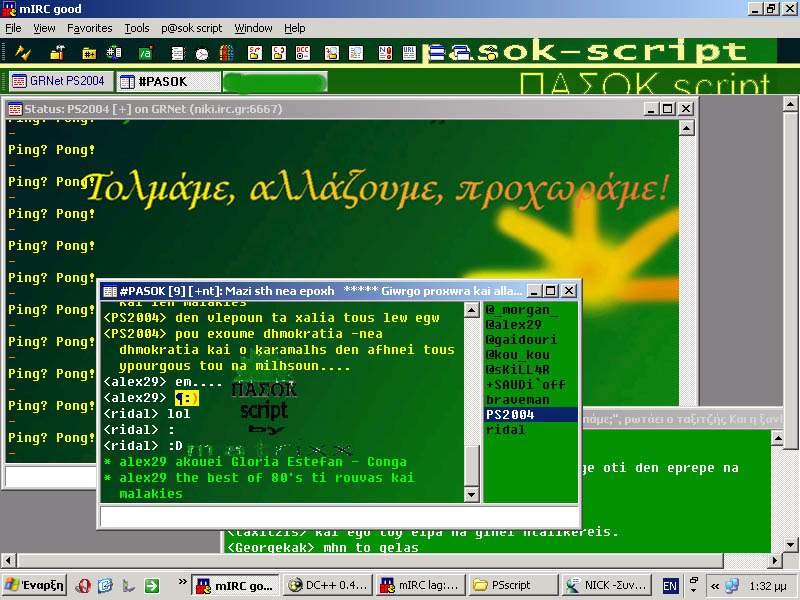800x600 pixels.
Task: Open the channels list icon
Action: pos(114,53)
